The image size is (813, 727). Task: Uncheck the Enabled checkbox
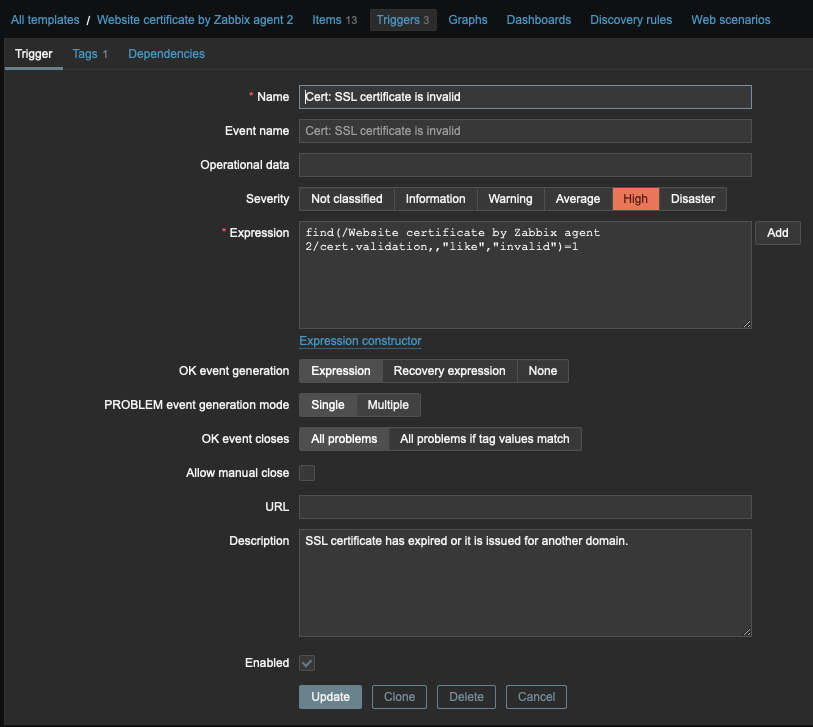[x=307, y=663]
